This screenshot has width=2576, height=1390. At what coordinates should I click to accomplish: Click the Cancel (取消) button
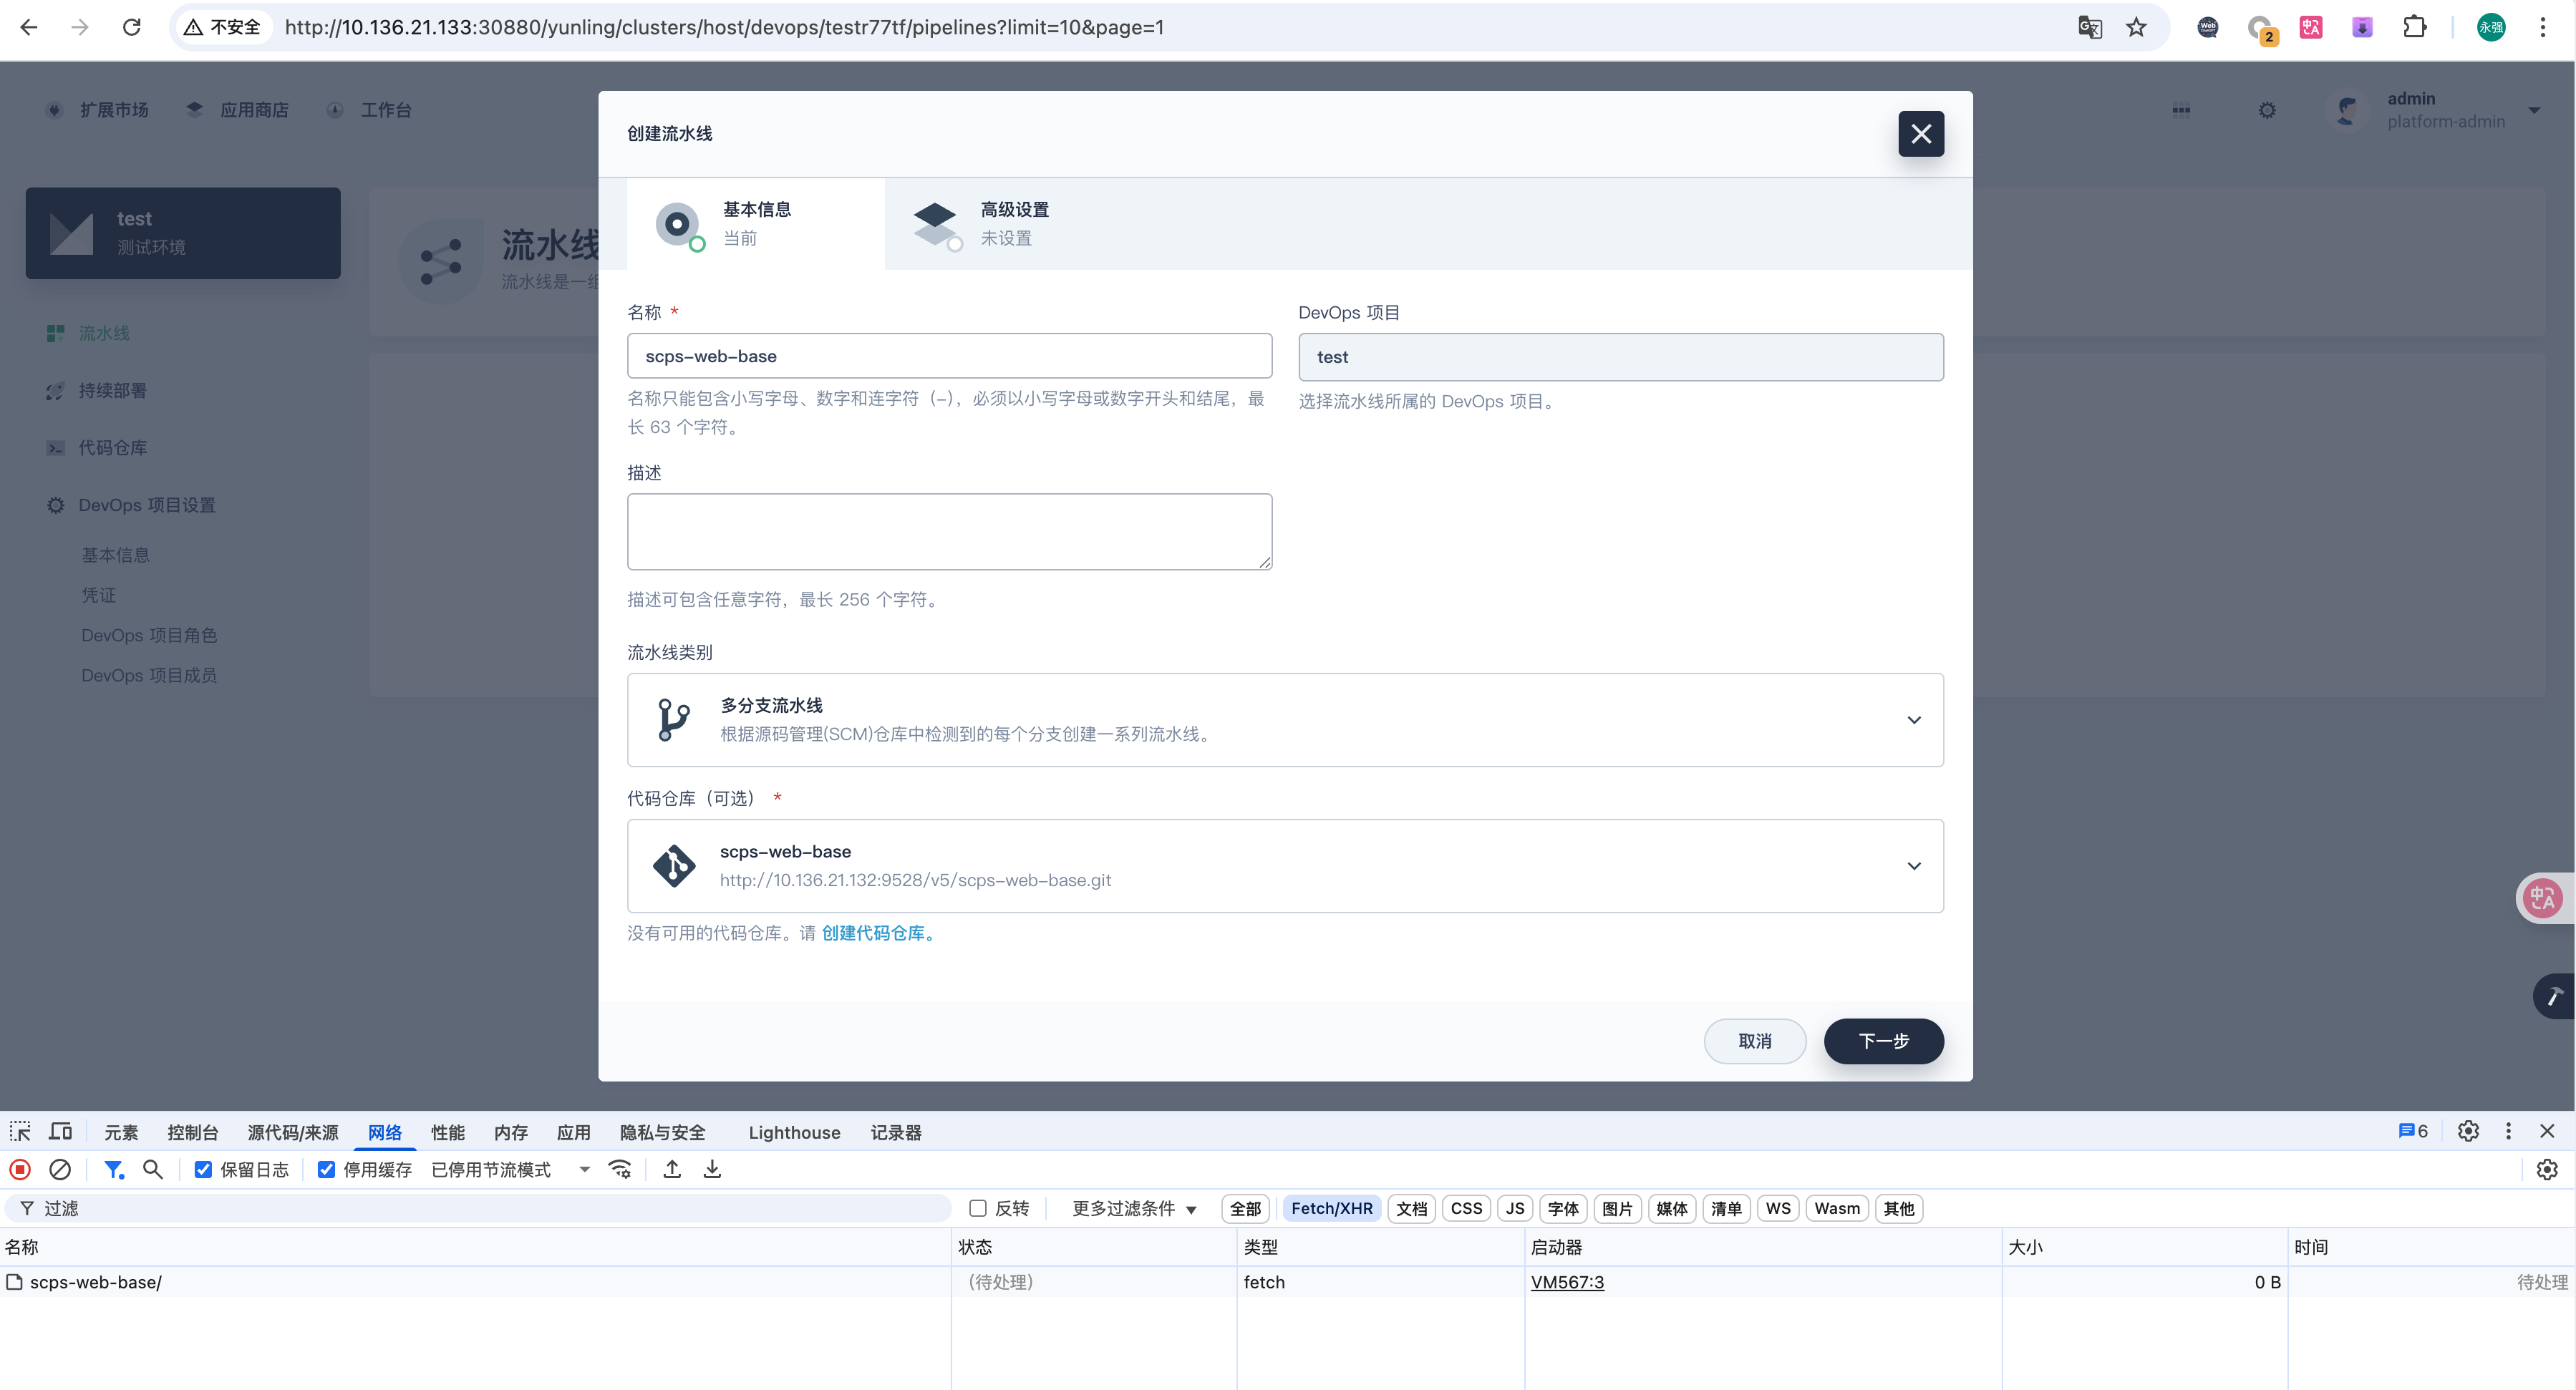(x=1755, y=1041)
